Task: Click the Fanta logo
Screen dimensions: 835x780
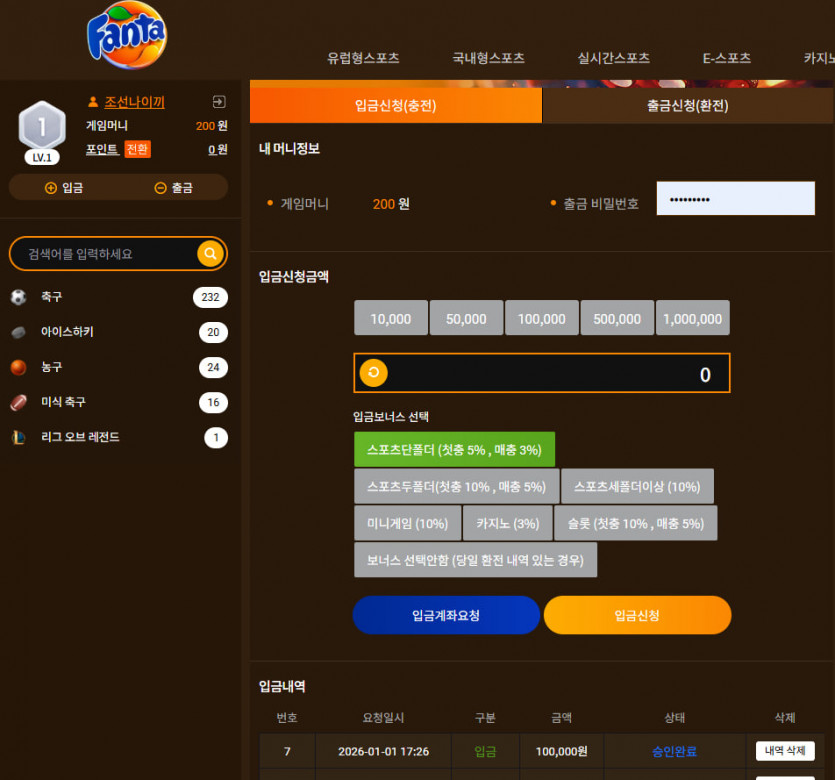Action: 127,35
